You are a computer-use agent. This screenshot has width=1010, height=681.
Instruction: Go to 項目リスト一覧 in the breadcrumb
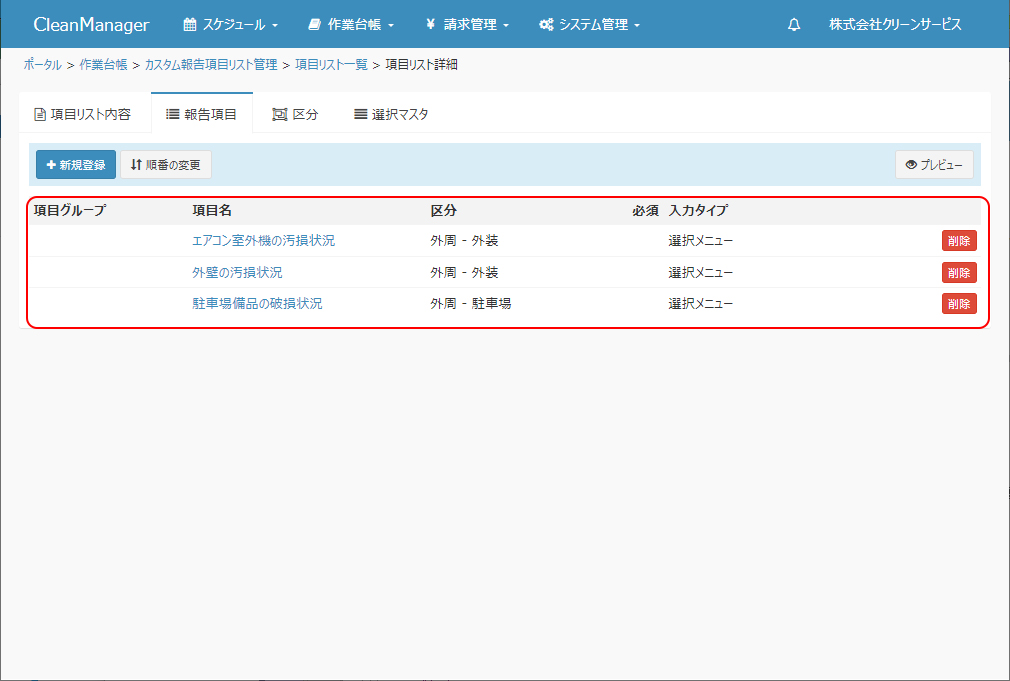330,65
